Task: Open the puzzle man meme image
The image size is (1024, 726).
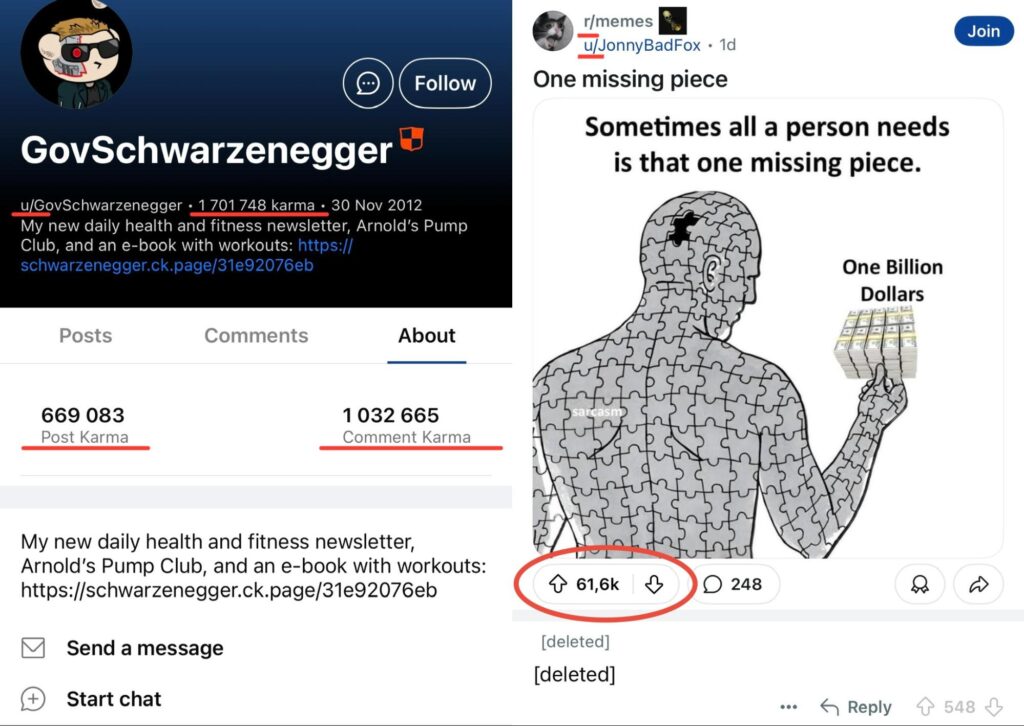Action: click(x=768, y=328)
